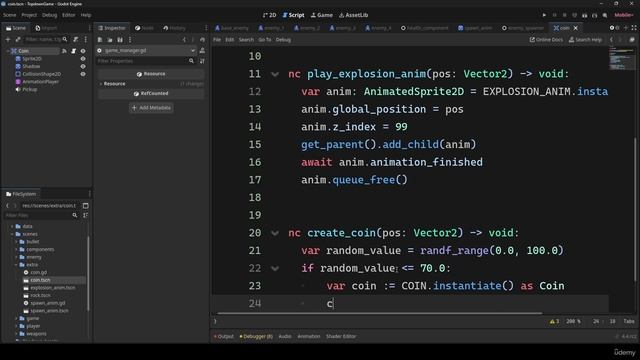Screen dimensions: 640x360
Task: Open the Project menu
Action: [29, 15]
